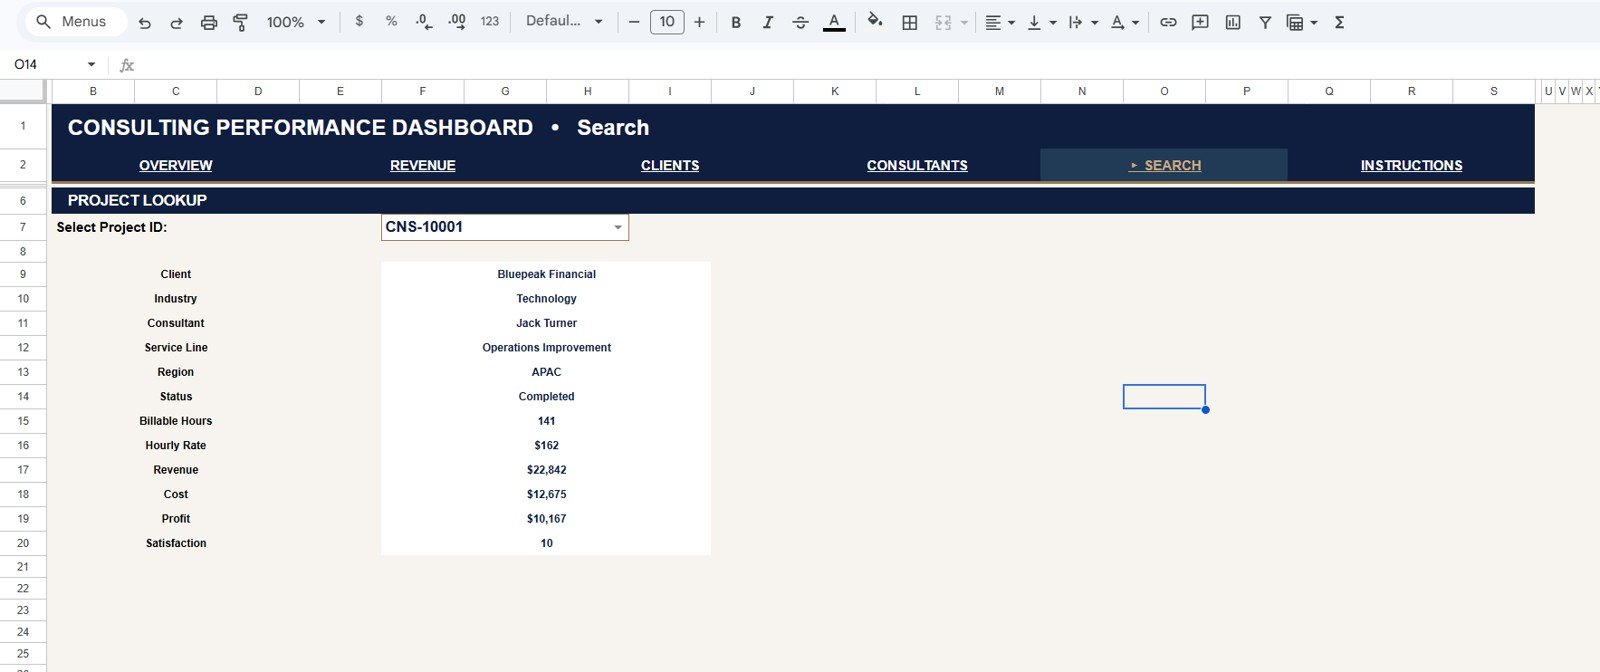Image resolution: width=1600 pixels, height=672 pixels.
Task: Open the 100% zoom dropdown
Action: [296, 22]
